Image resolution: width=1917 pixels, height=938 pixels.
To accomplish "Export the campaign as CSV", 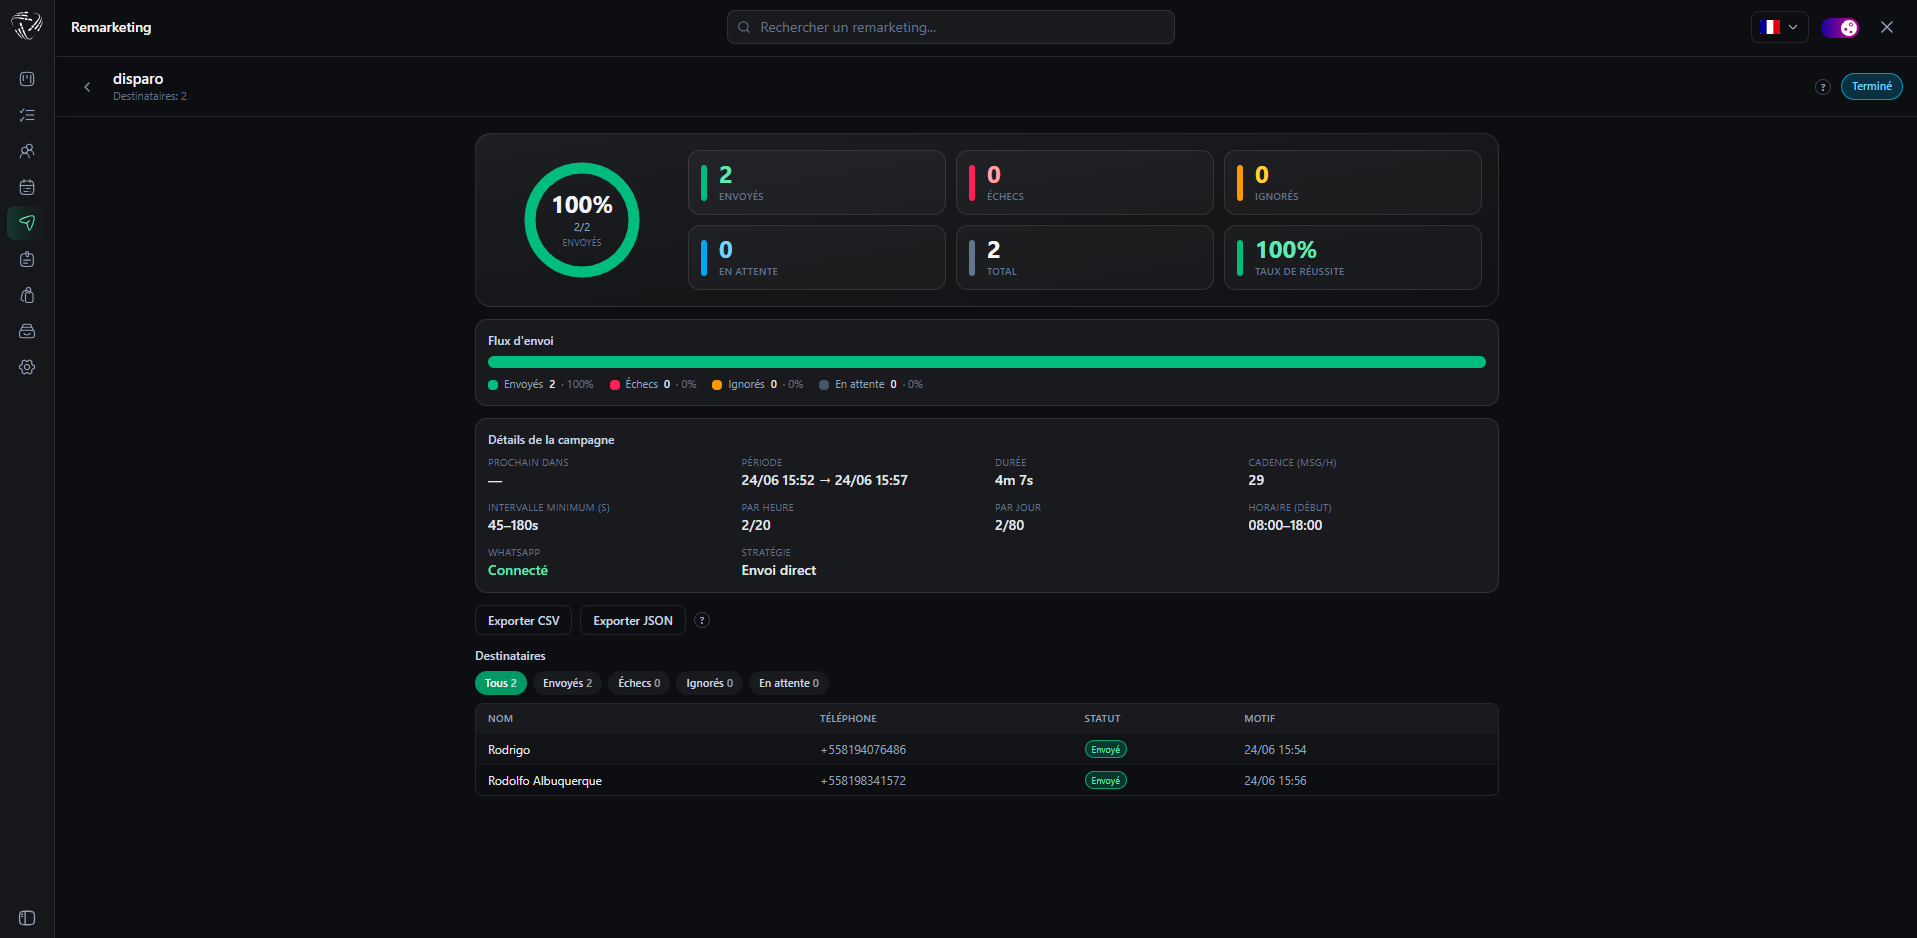I will coord(523,620).
